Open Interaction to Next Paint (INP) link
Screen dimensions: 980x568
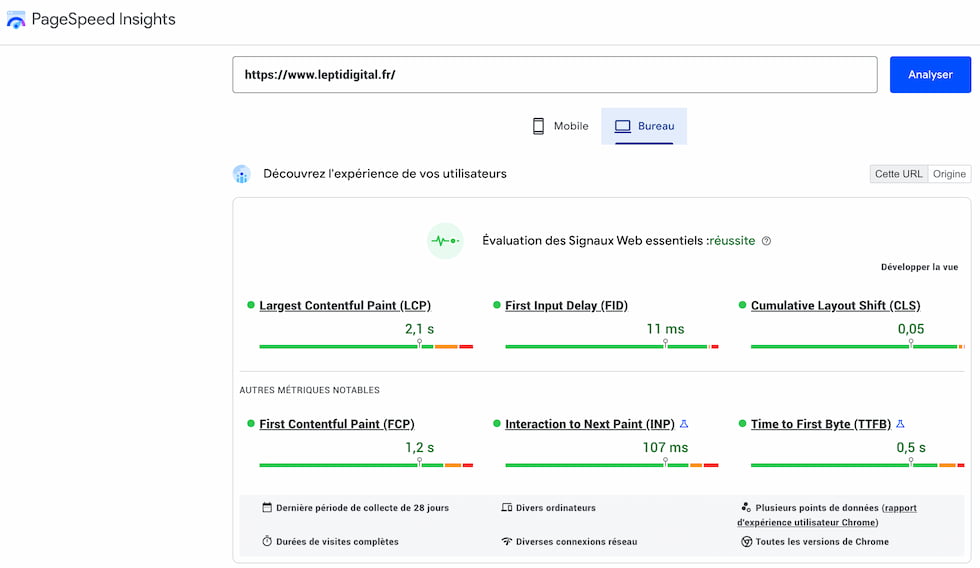[589, 424]
